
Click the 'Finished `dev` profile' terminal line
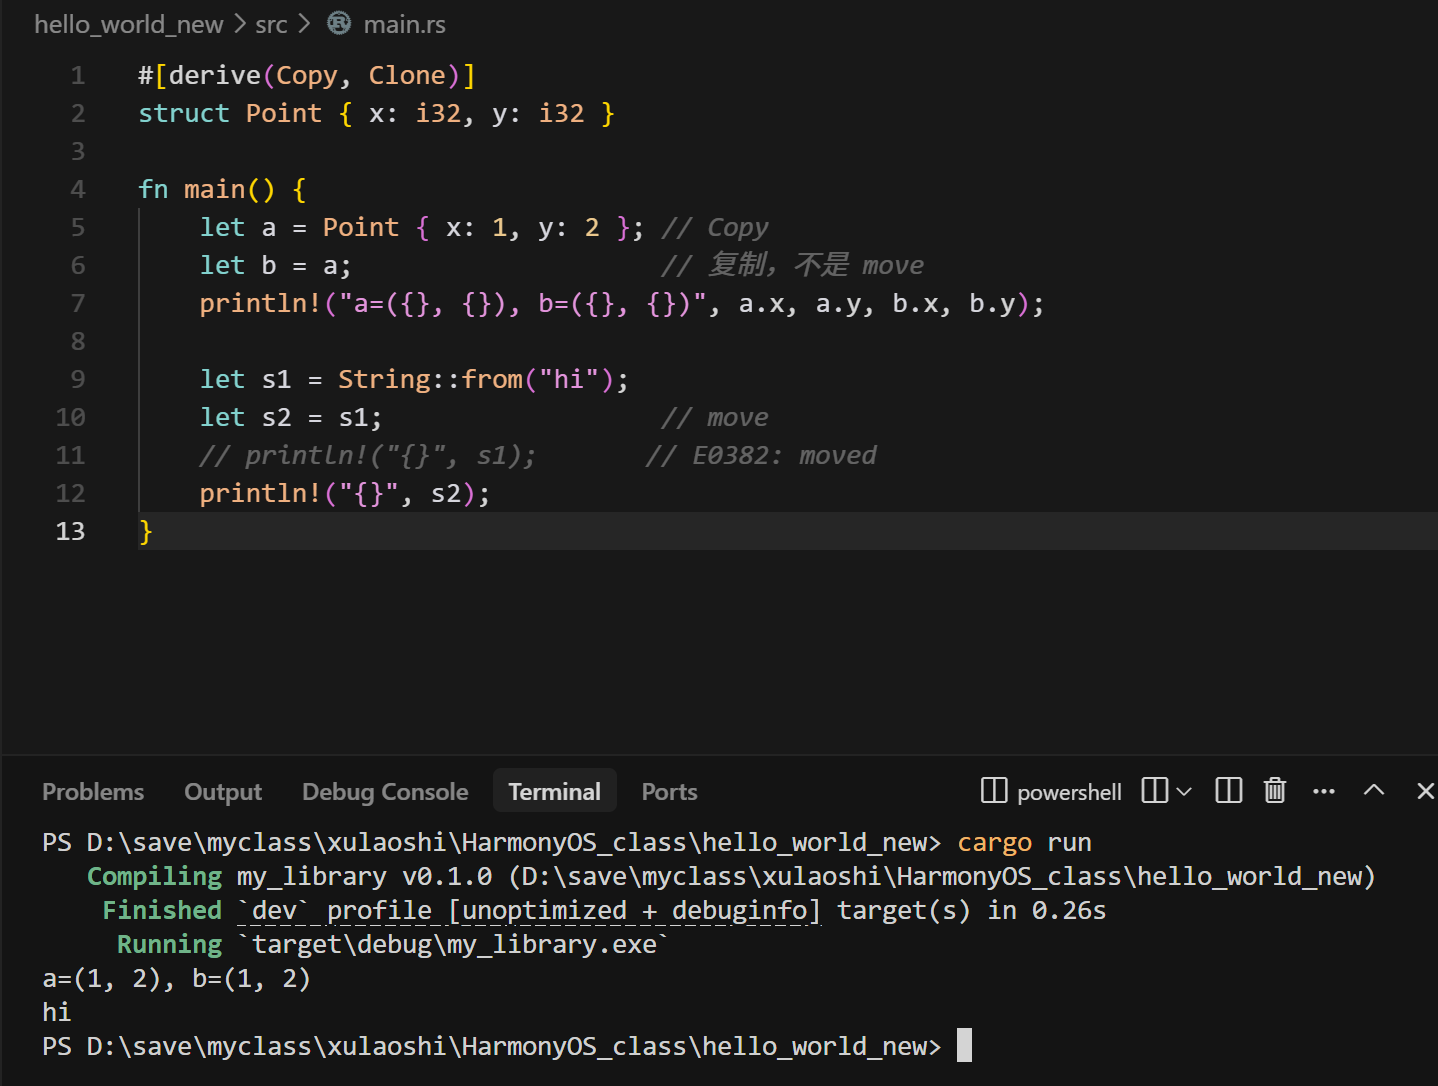pyautogui.click(x=604, y=911)
